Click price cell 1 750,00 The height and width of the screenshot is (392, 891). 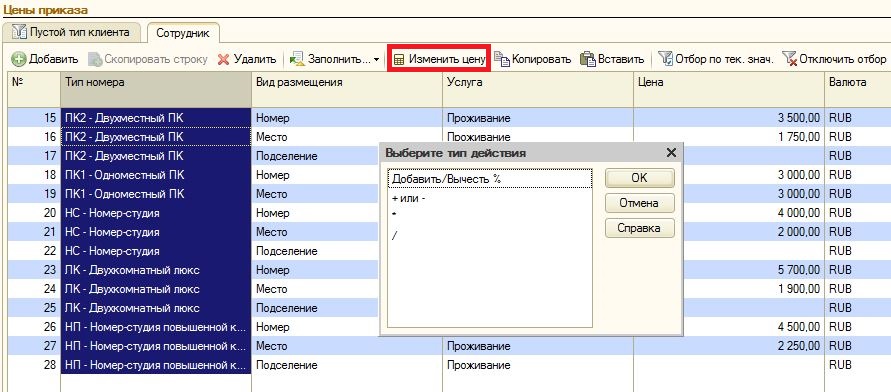click(728, 137)
